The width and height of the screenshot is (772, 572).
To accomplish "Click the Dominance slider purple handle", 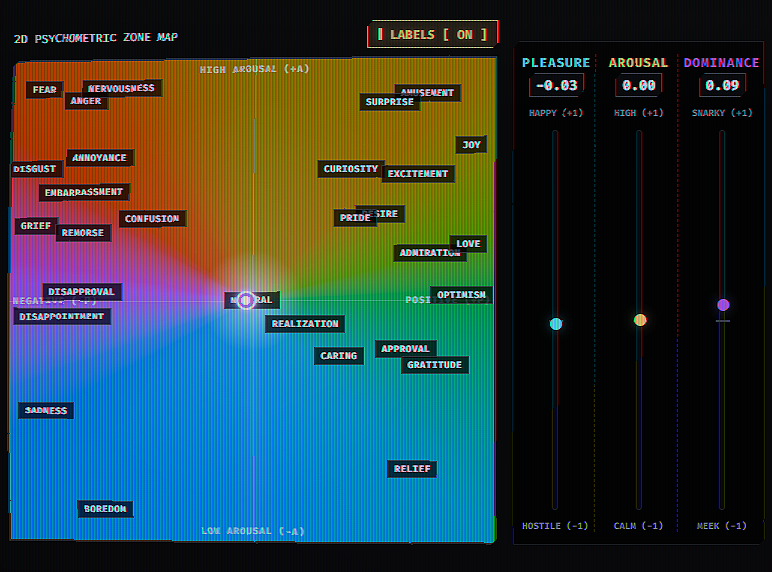I will pyautogui.click(x=723, y=305).
